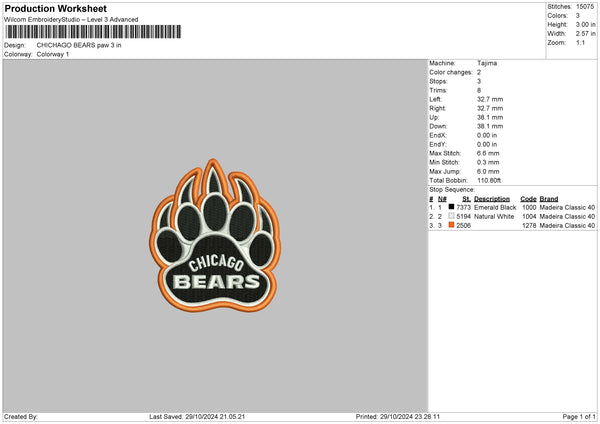This screenshot has width=600, height=424.
Task: Click the 'Last Saved: 29/10/2024' footer text
Action: pos(197,417)
